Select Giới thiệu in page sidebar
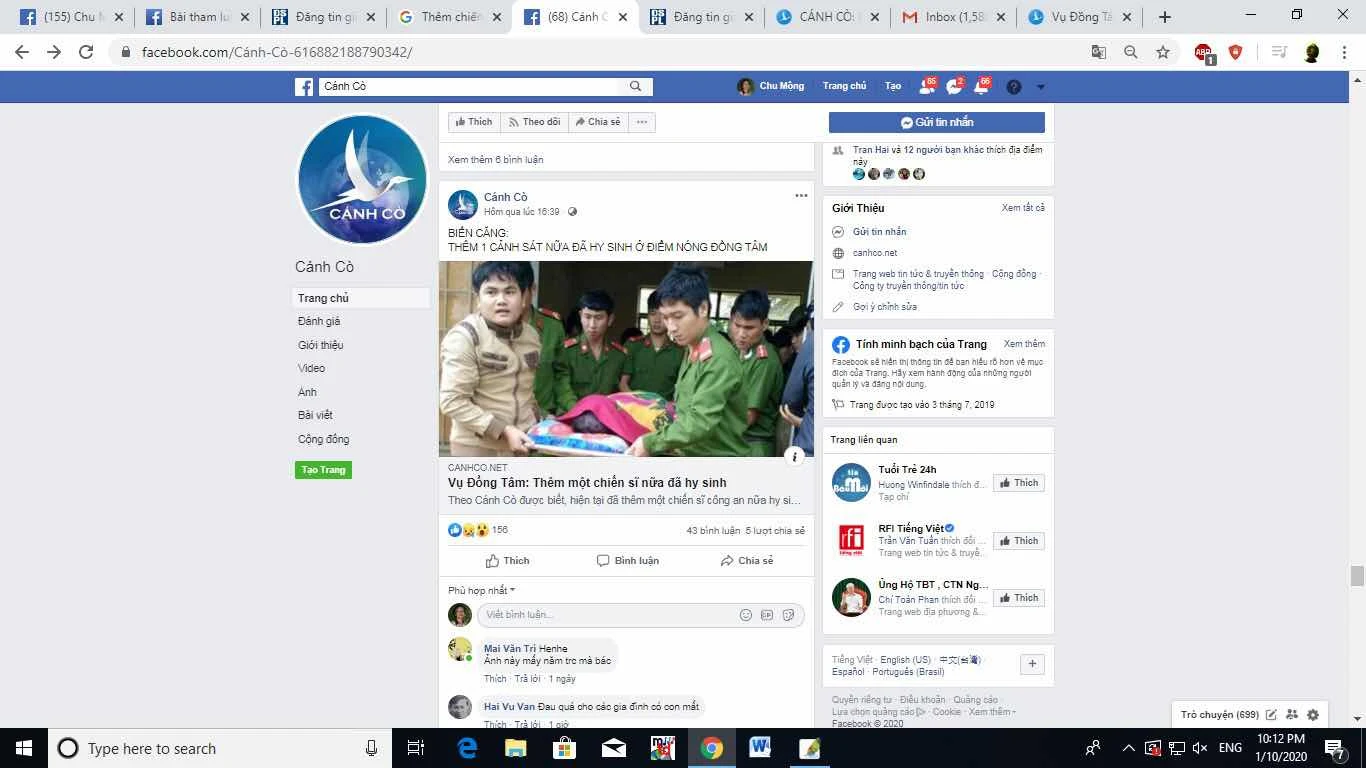Screen dimensions: 1366x768 [x=320, y=345]
